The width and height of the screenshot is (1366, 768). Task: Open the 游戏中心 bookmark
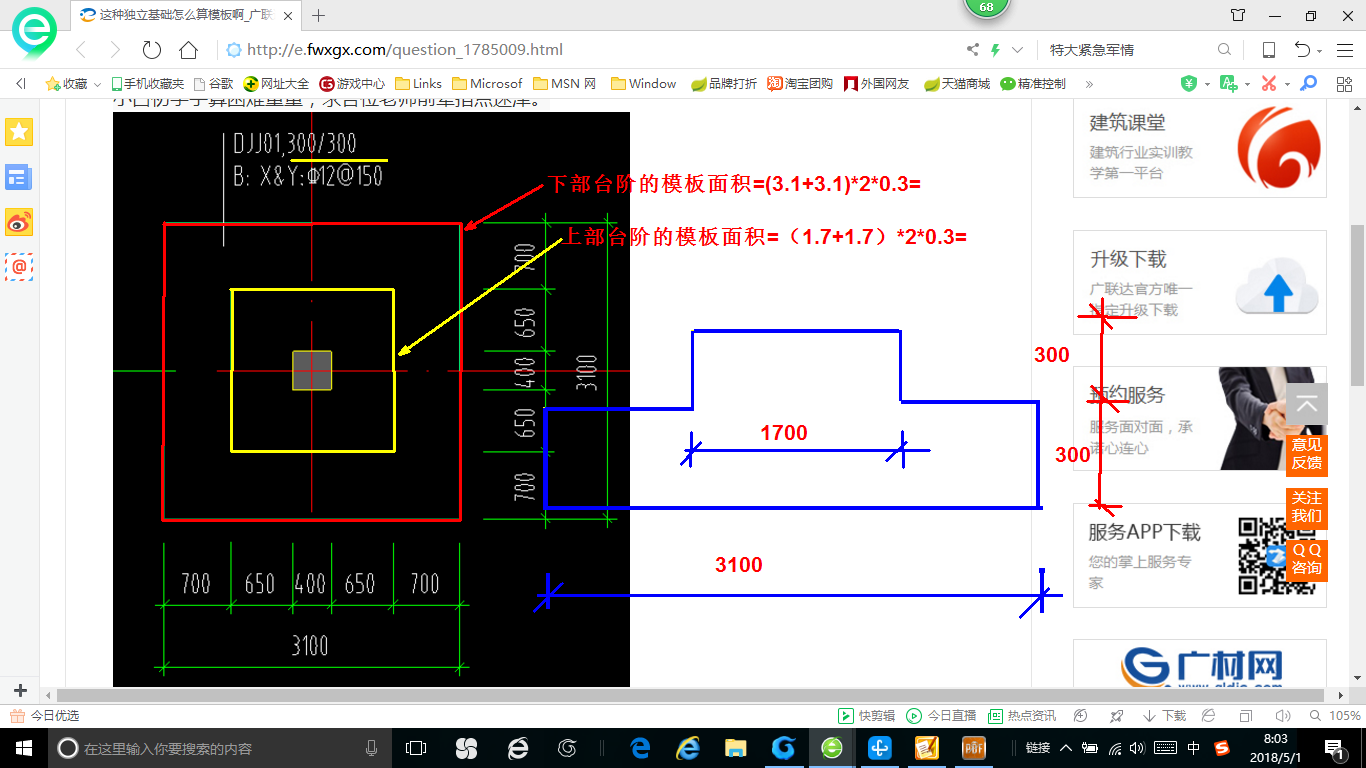(352, 84)
